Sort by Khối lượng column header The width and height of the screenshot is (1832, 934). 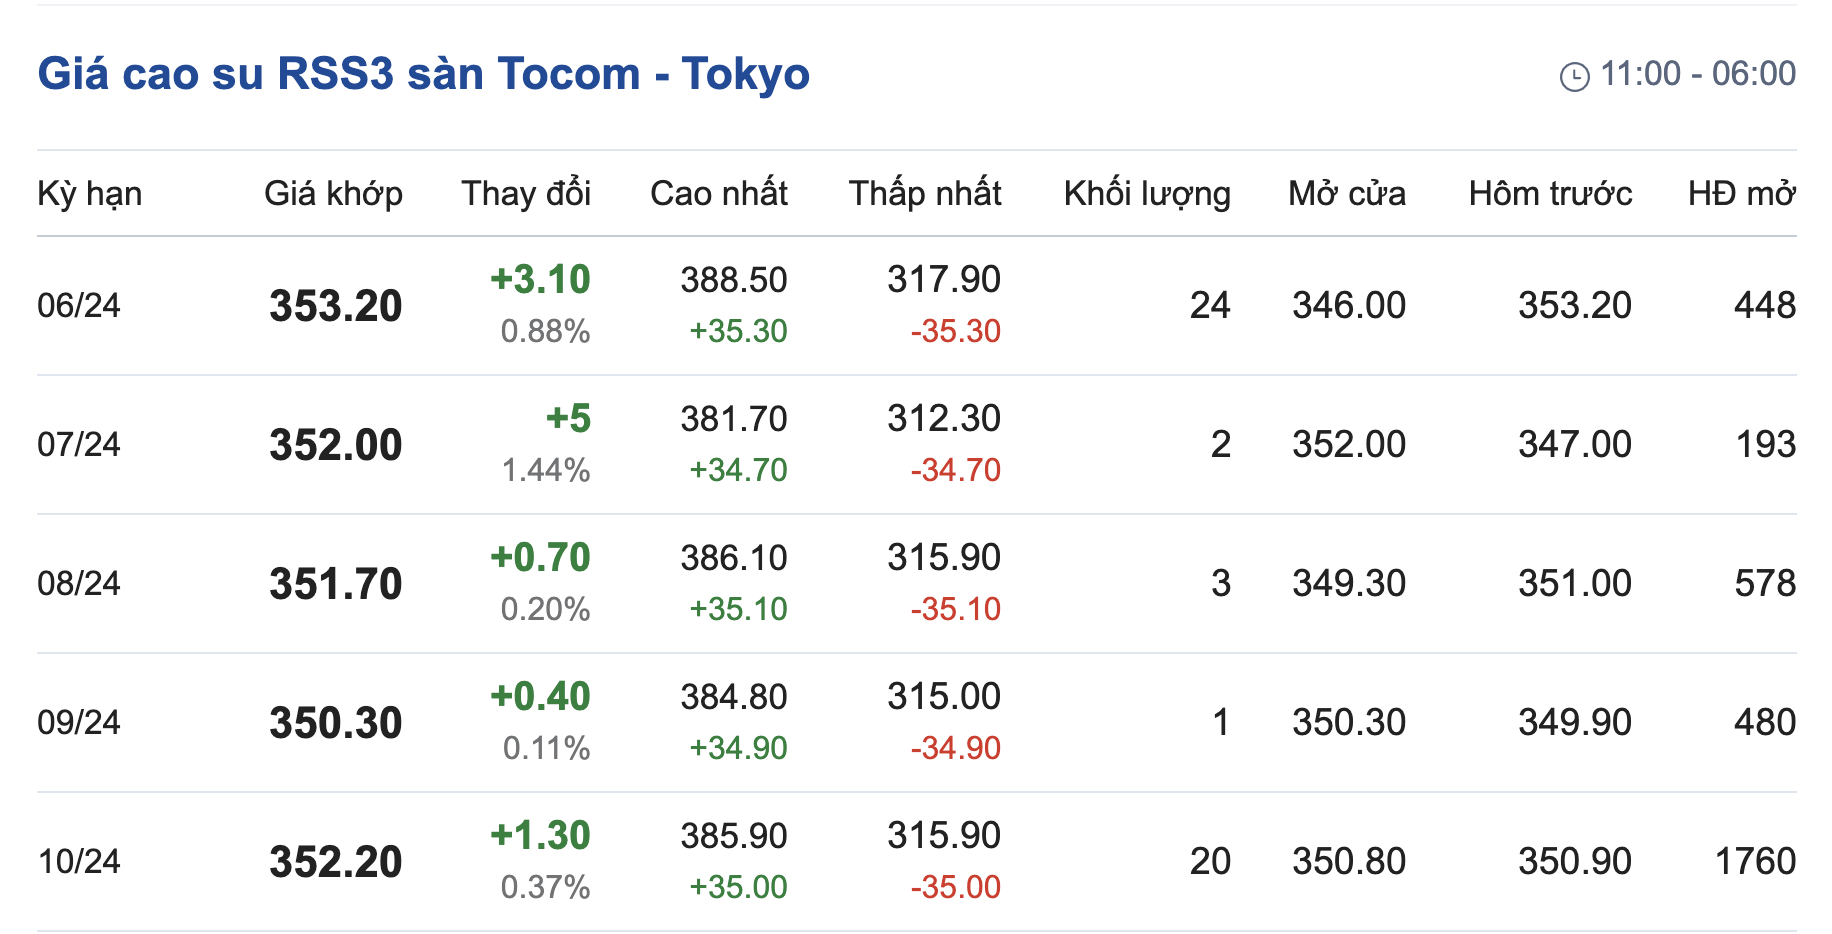click(1146, 193)
